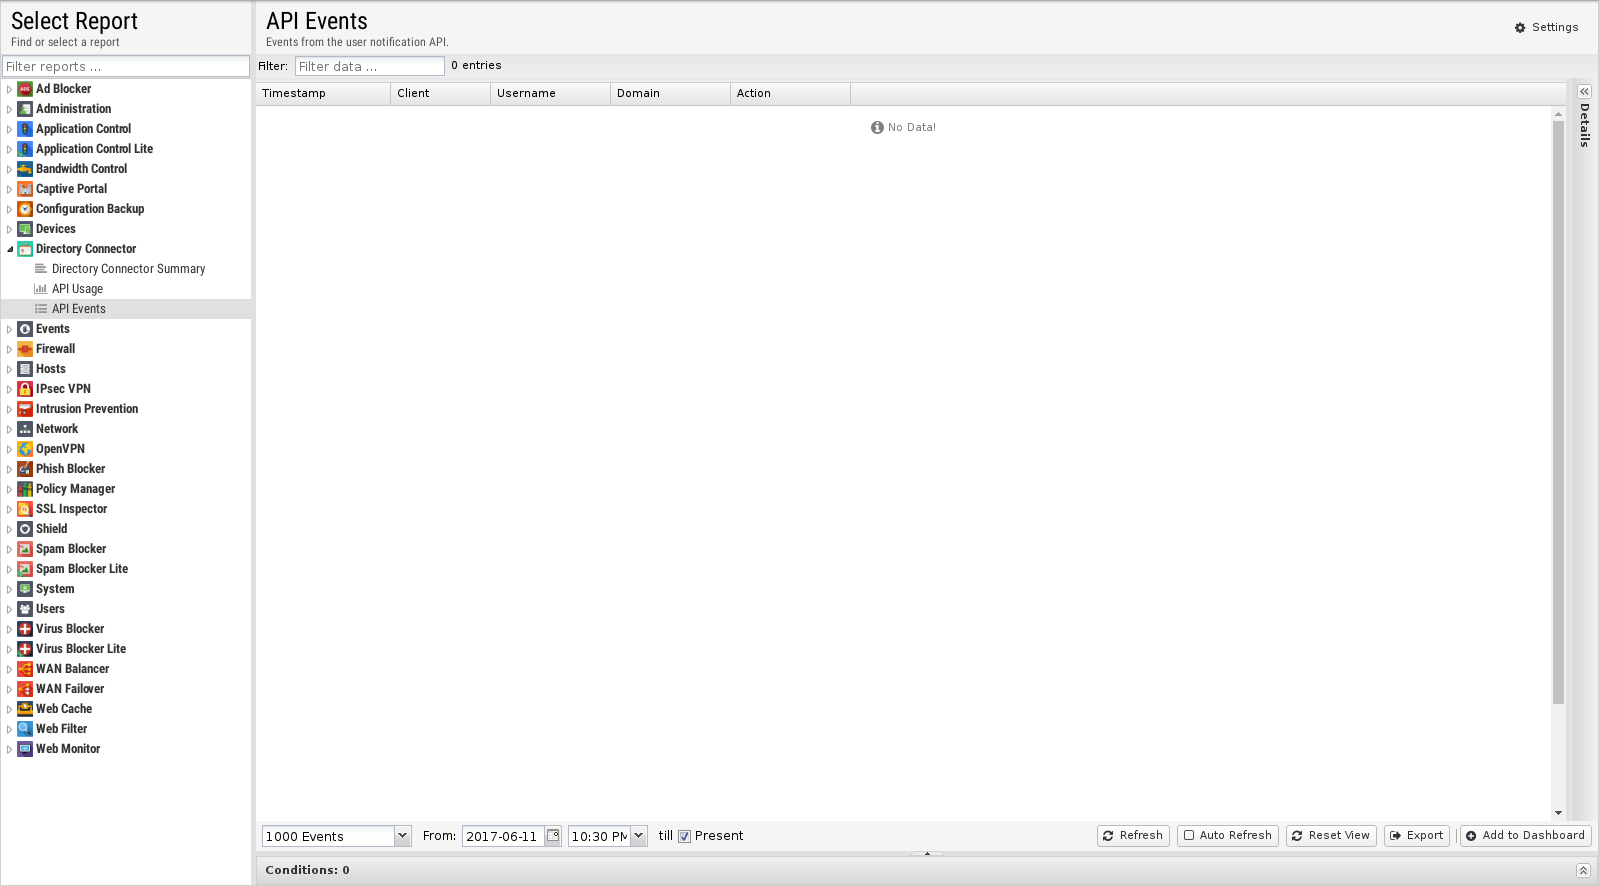Collapse the Directory Connector tree node
This screenshot has height=886, width=1599.
pyautogui.click(x=10, y=249)
